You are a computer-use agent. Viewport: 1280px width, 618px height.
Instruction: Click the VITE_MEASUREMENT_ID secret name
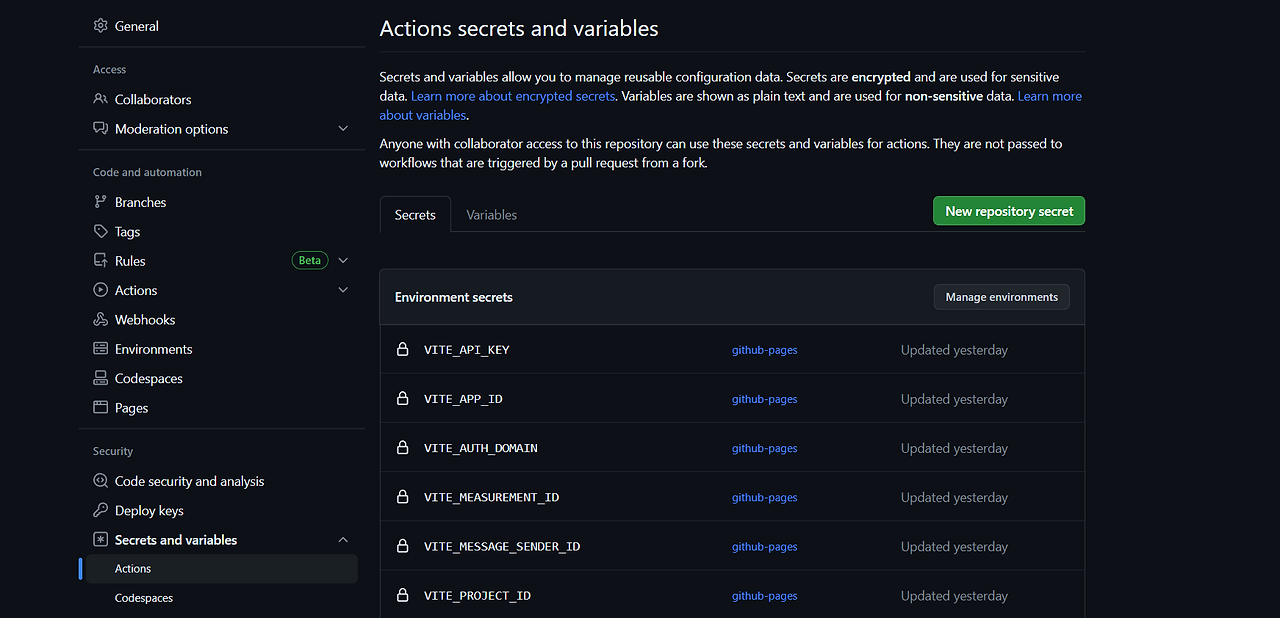tap(491, 497)
